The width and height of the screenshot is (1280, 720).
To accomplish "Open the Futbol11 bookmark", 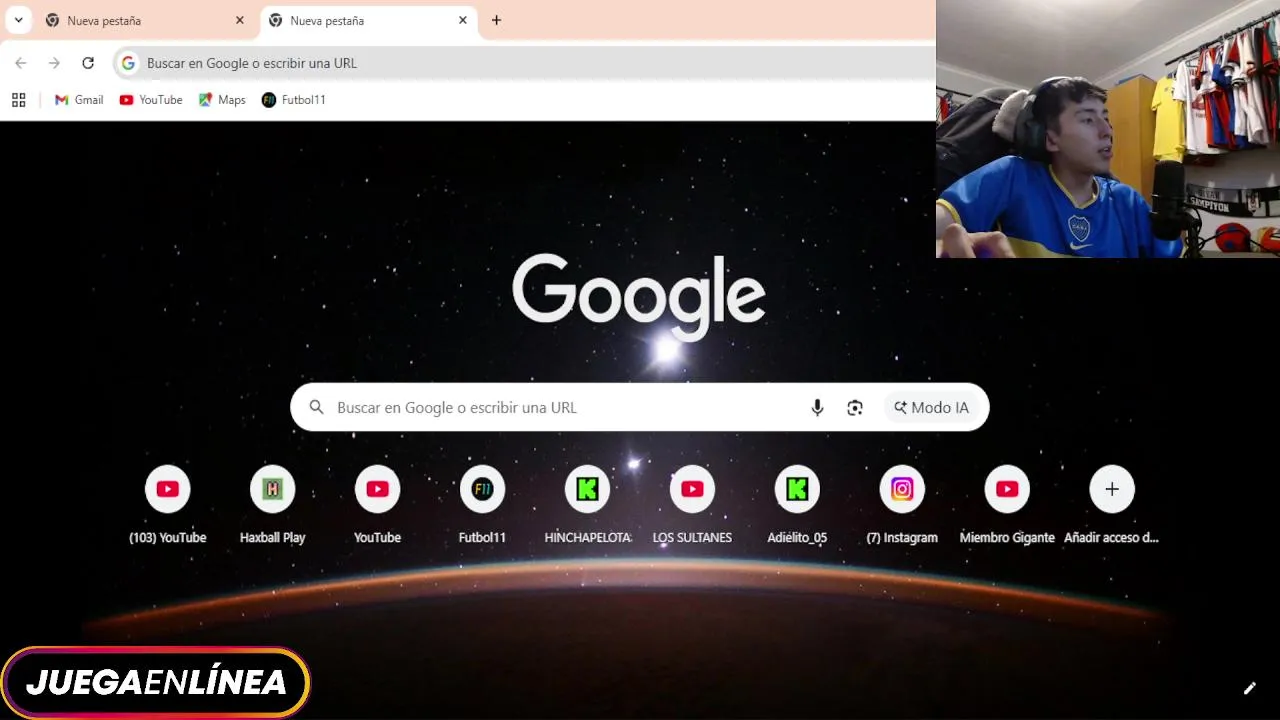I will click(294, 100).
